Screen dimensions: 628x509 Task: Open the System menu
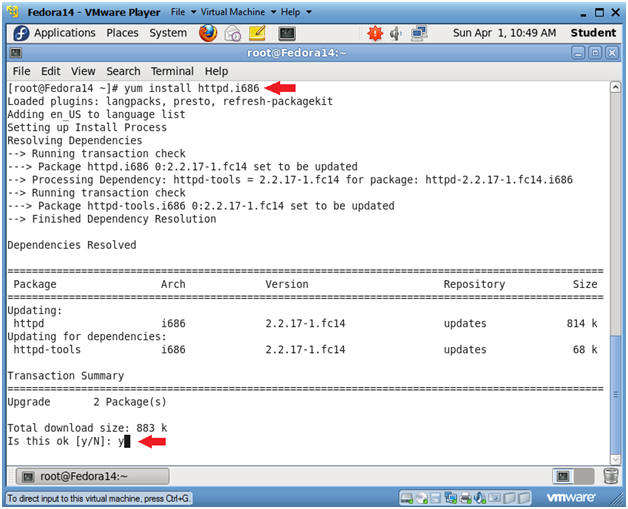[x=168, y=33]
